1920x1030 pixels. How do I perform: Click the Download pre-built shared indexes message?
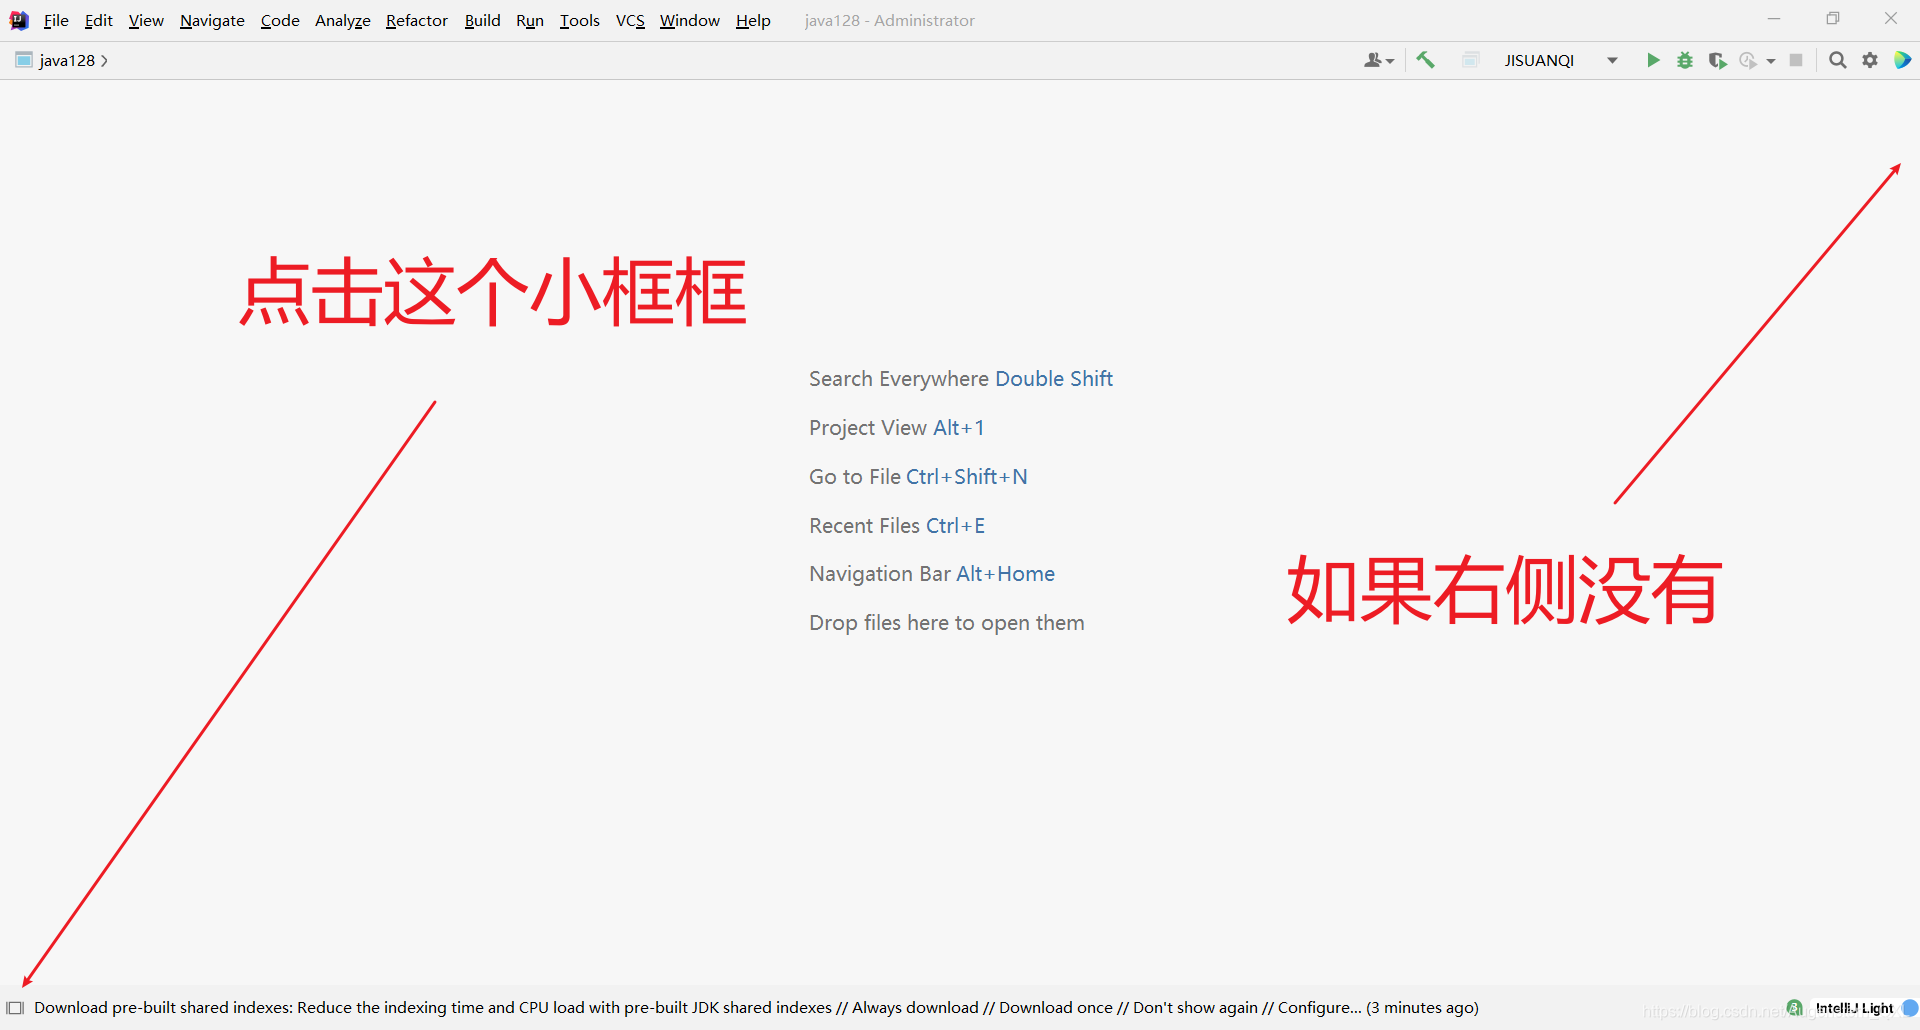[x=164, y=1007]
